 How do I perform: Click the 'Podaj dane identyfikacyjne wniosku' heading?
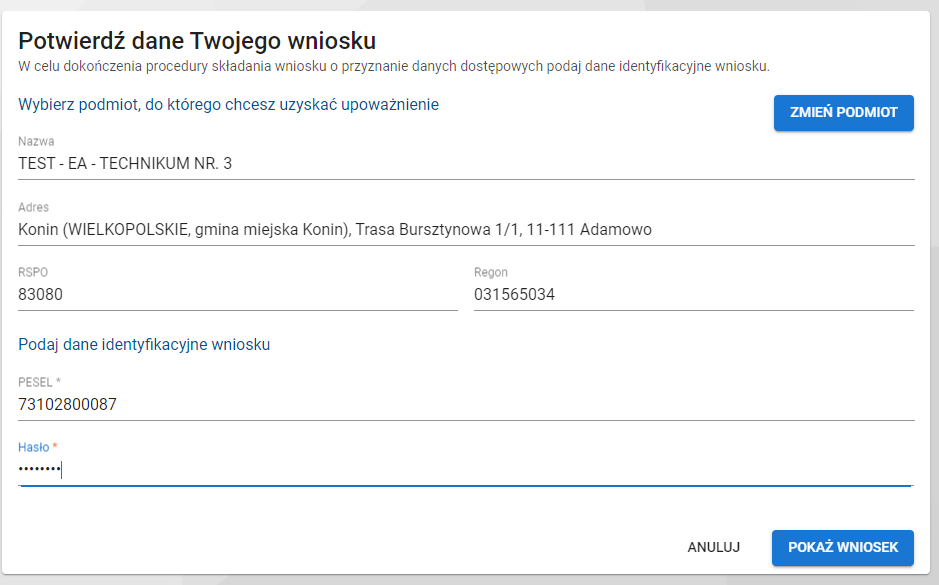tap(145, 345)
